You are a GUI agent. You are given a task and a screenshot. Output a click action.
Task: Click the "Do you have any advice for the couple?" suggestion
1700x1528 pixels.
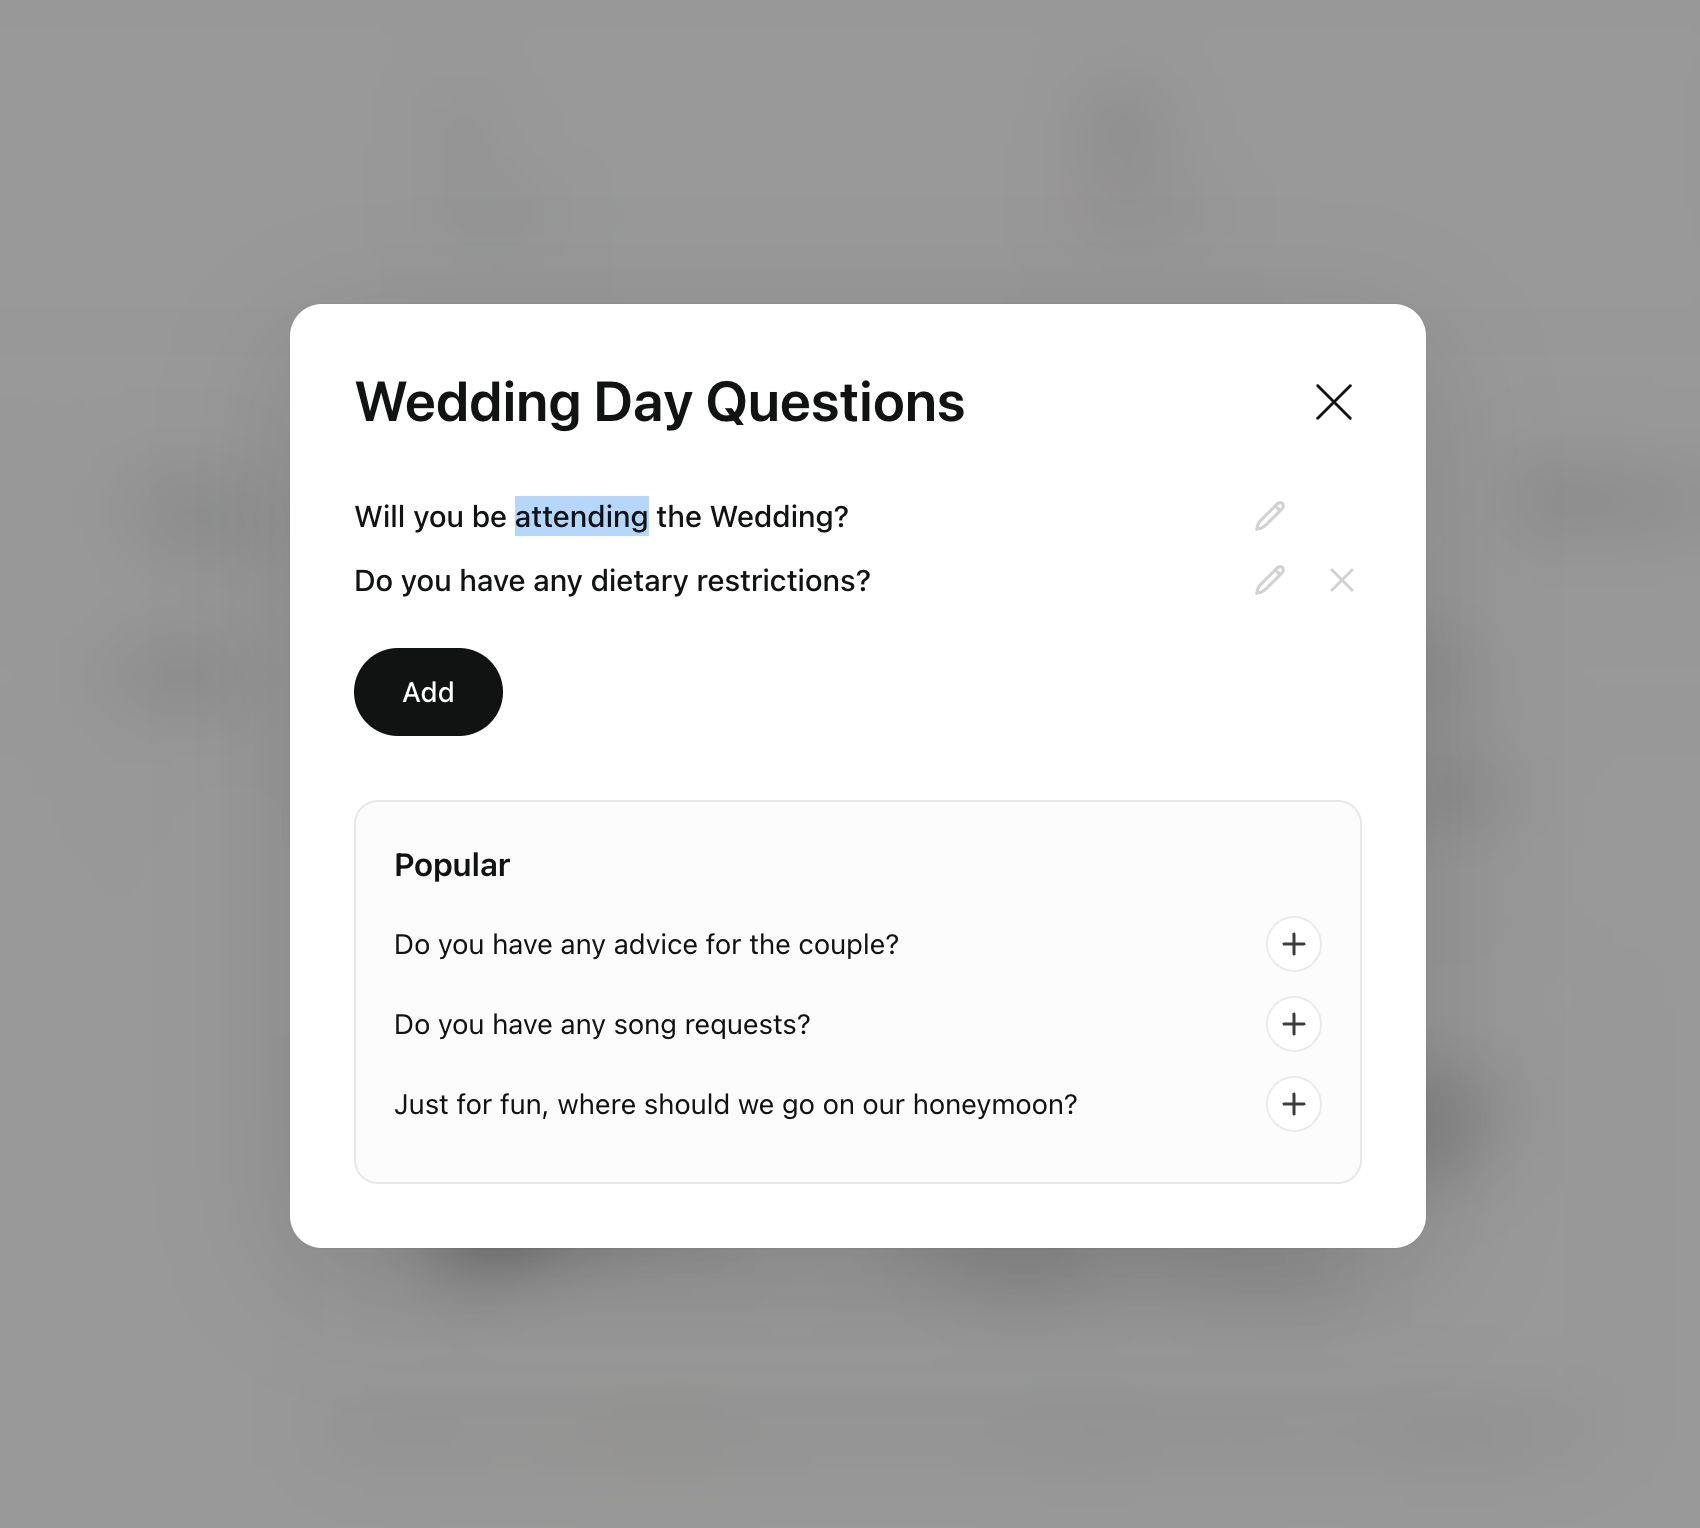(646, 945)
